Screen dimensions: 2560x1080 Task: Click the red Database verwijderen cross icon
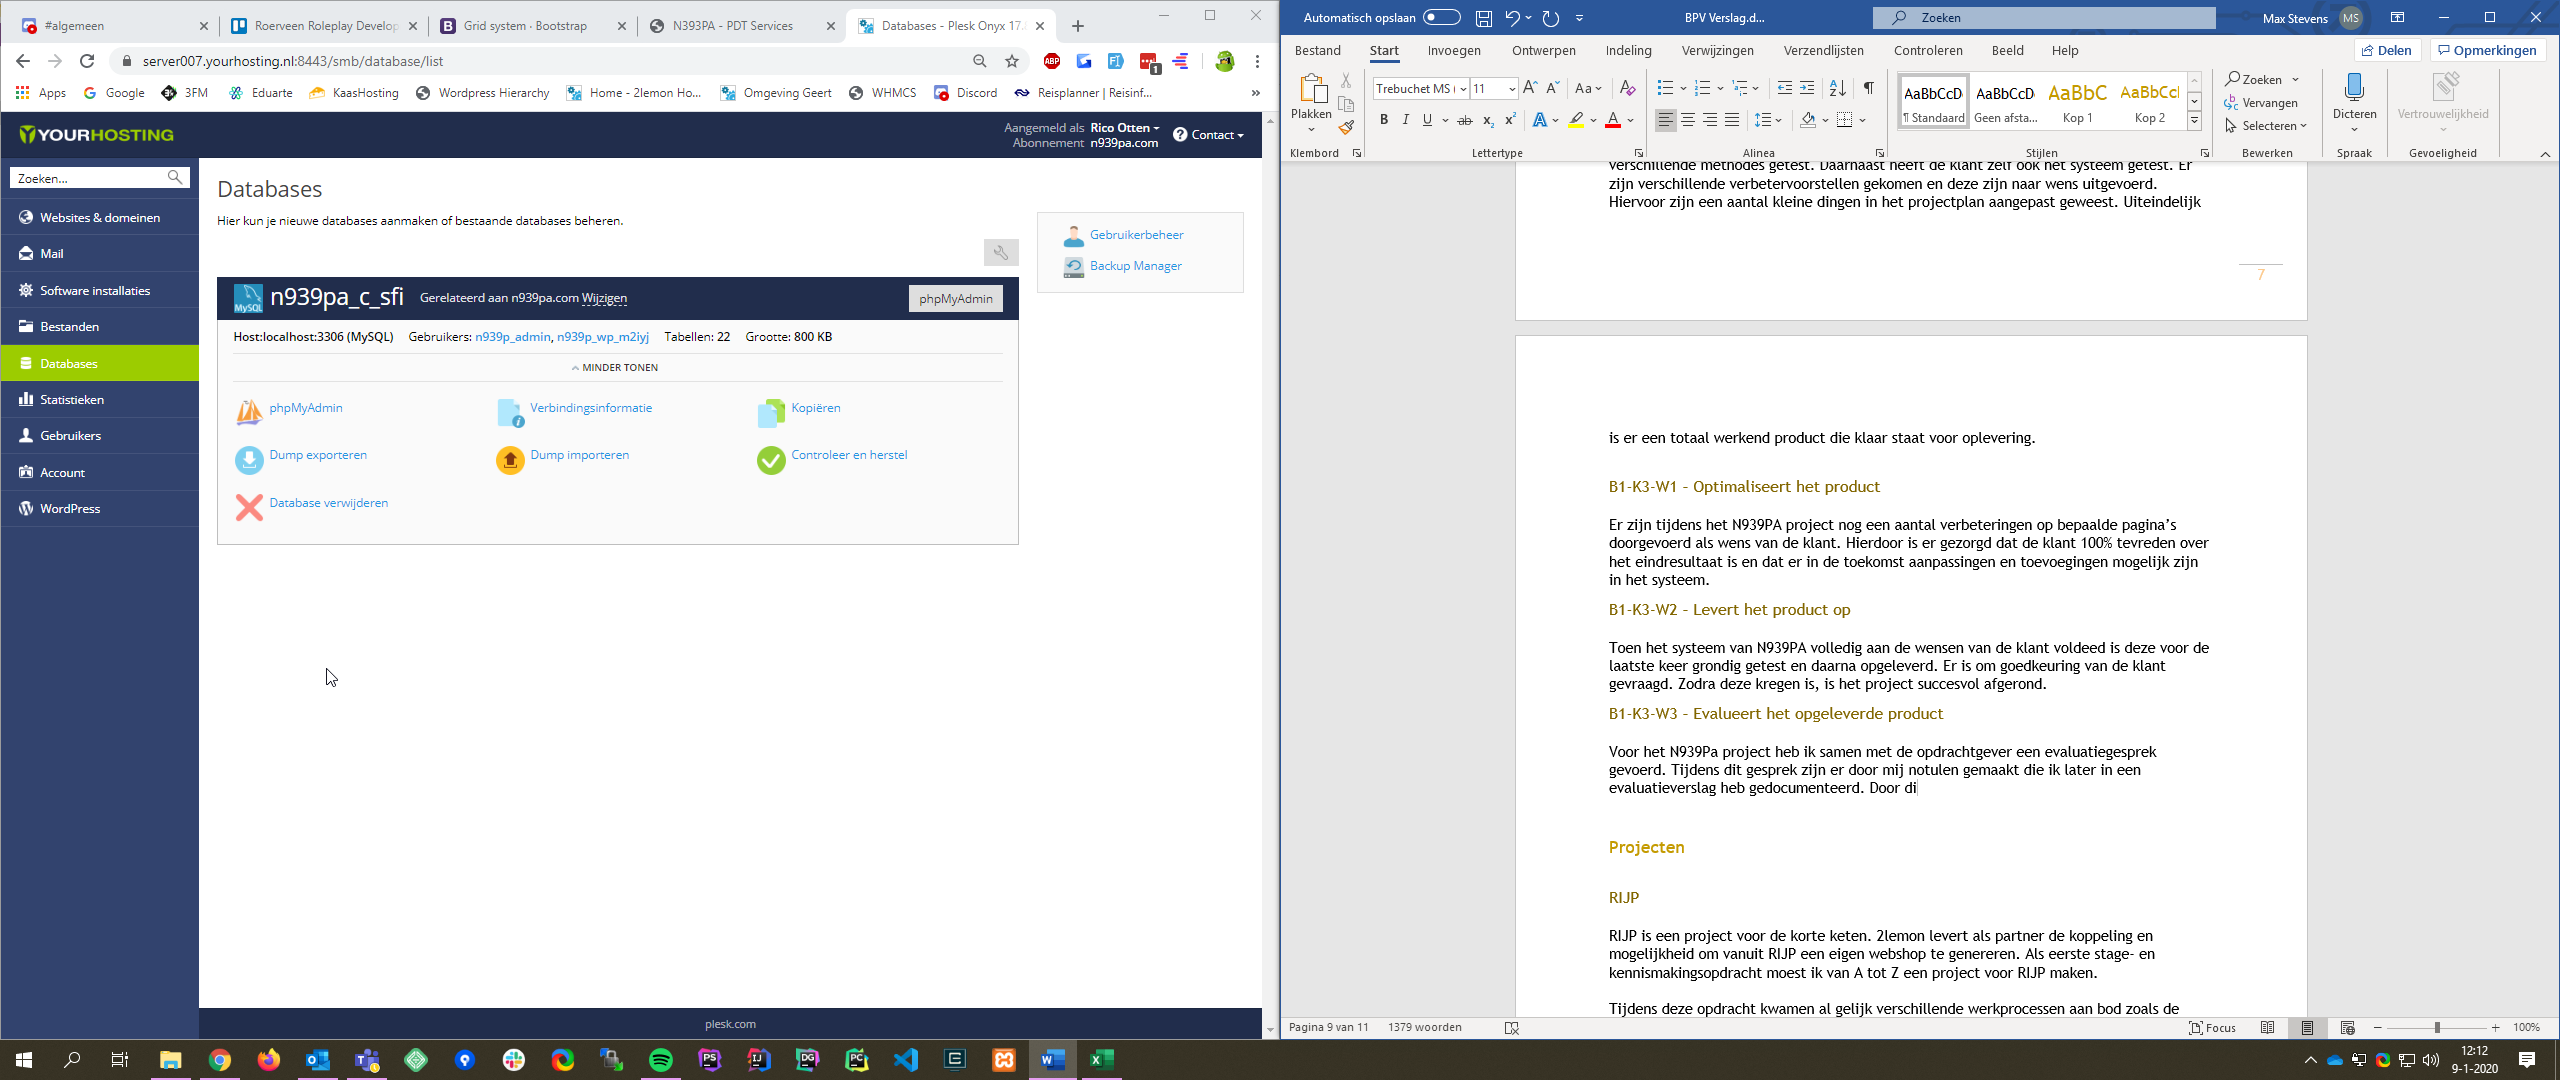pos(249,508)
